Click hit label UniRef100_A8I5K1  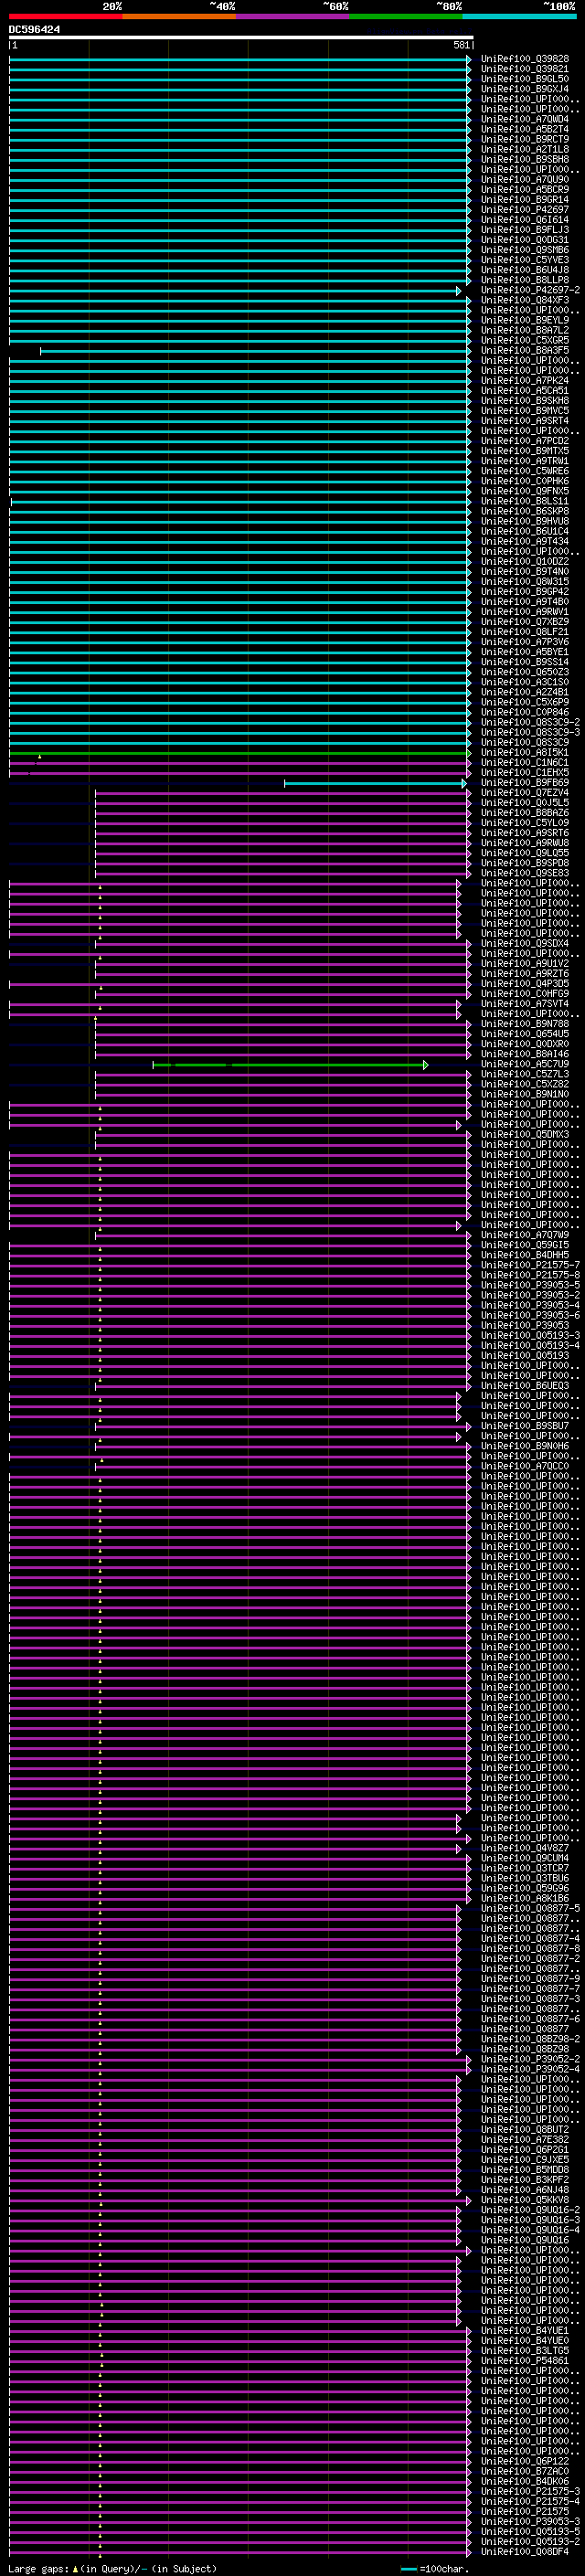pyautogui.click(x=525, y=753)
